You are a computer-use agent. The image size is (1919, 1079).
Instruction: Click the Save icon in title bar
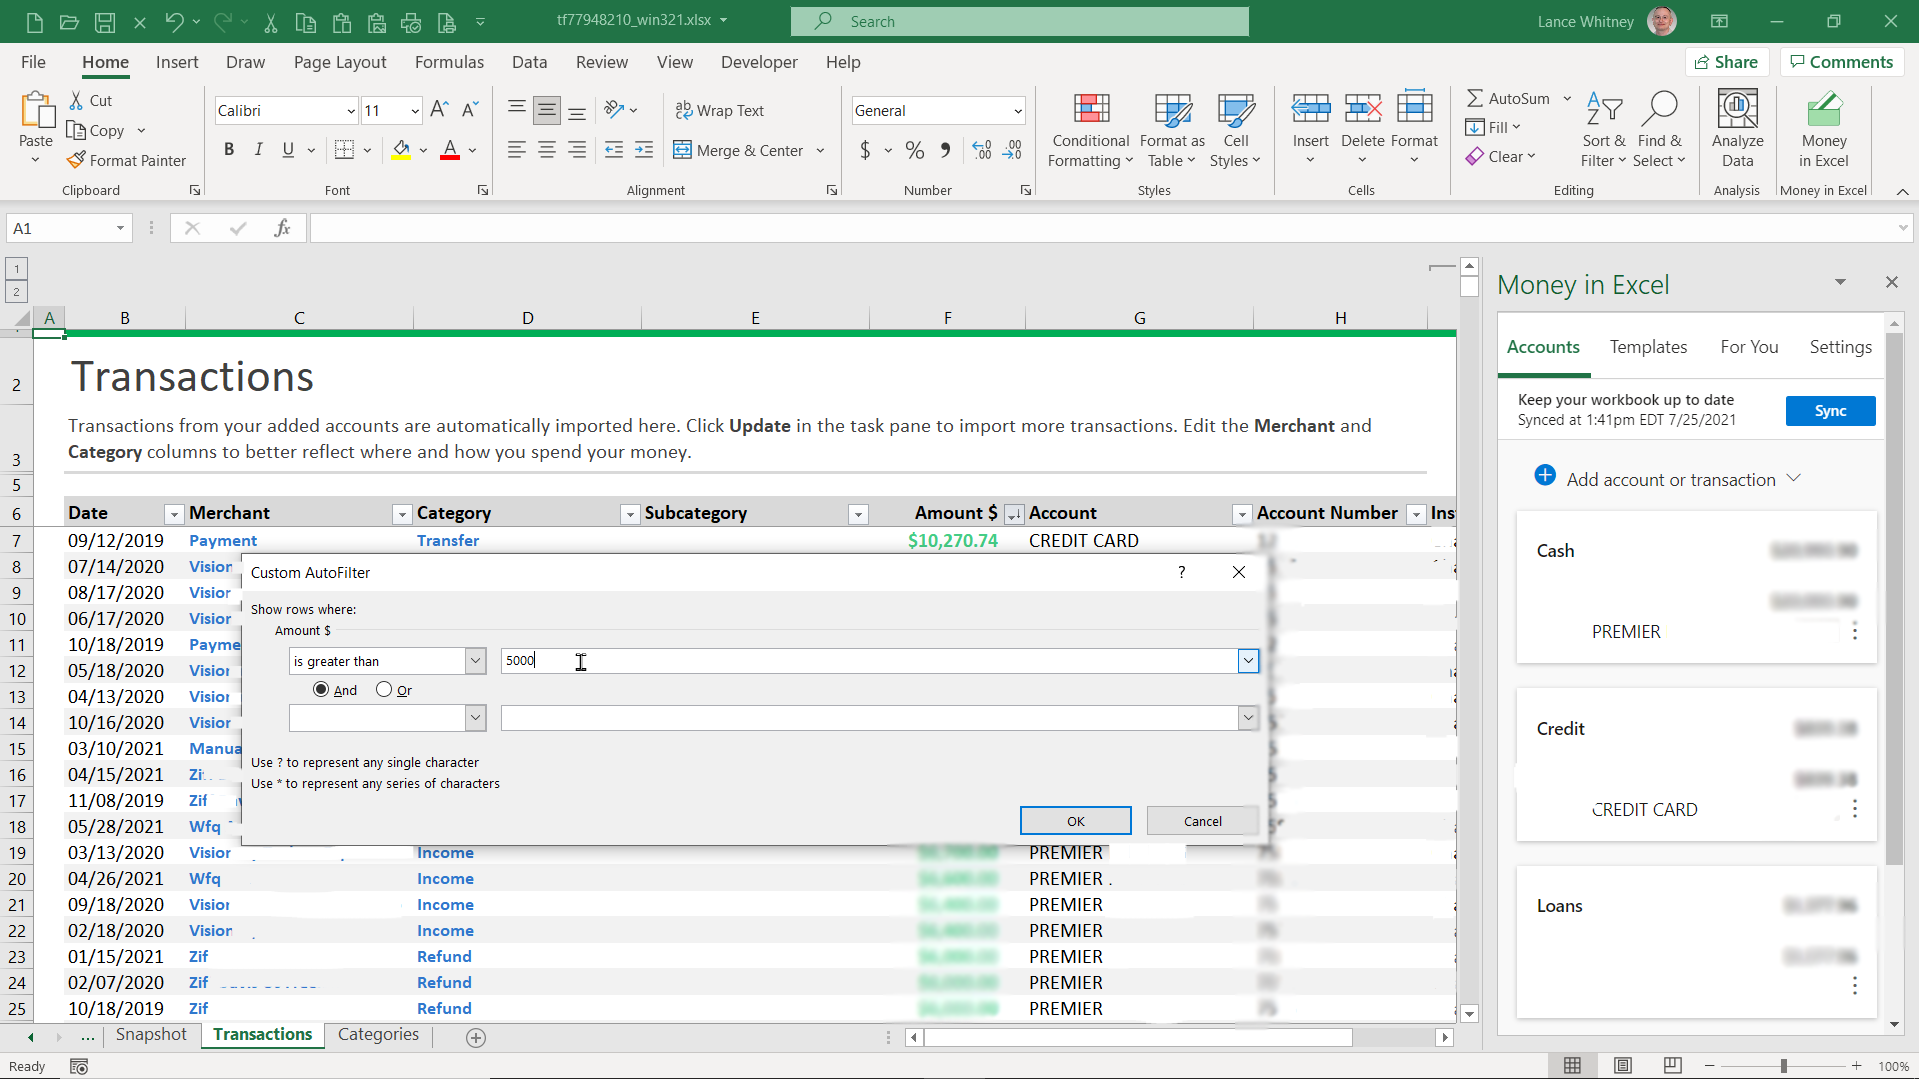(104, 21)
